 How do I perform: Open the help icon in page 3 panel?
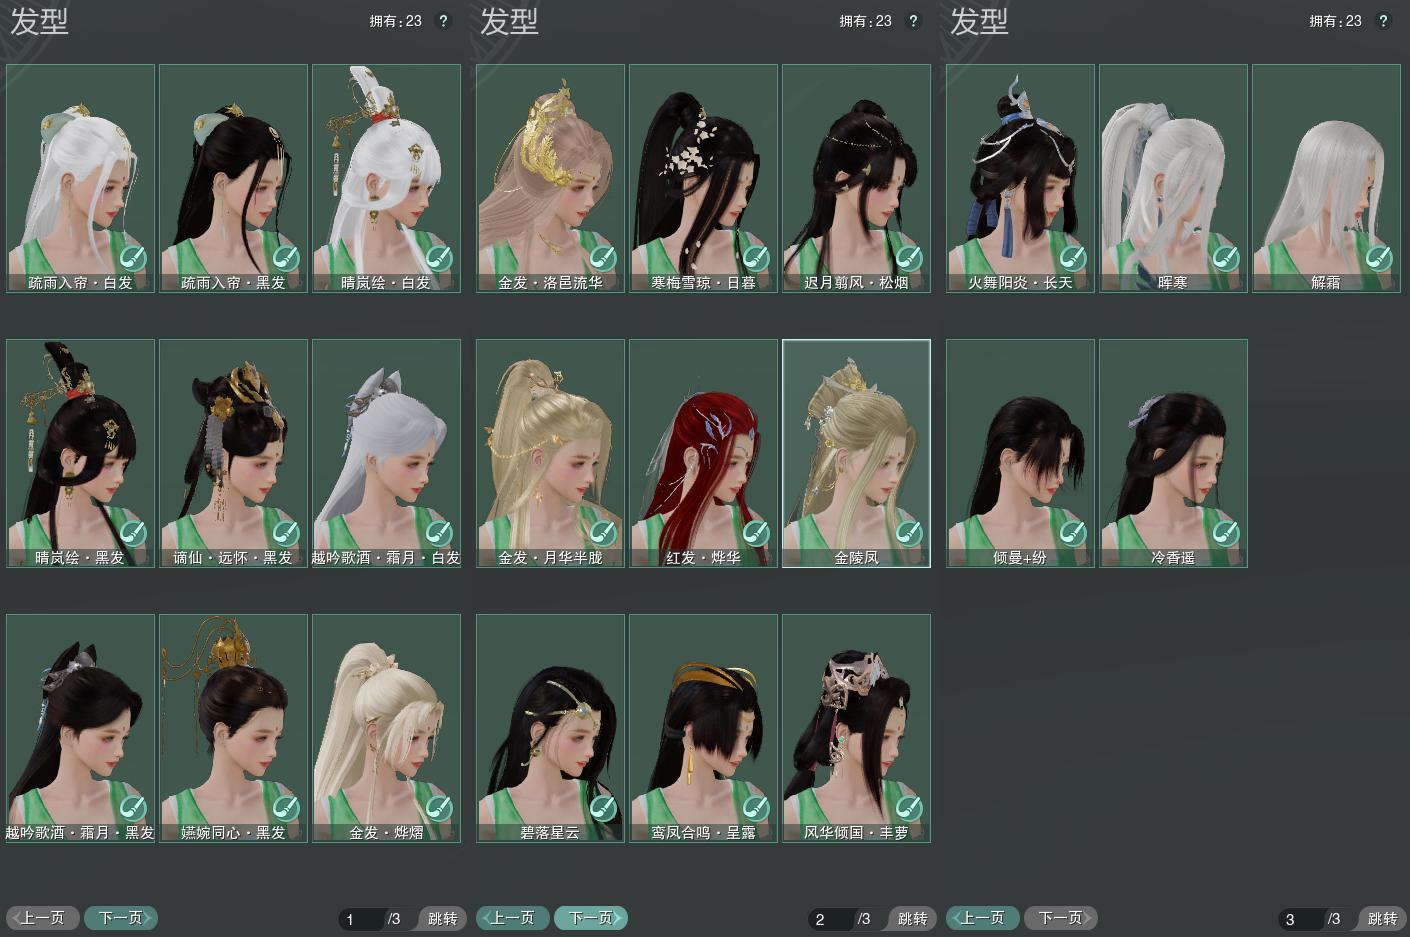[x=1384, y=21]
